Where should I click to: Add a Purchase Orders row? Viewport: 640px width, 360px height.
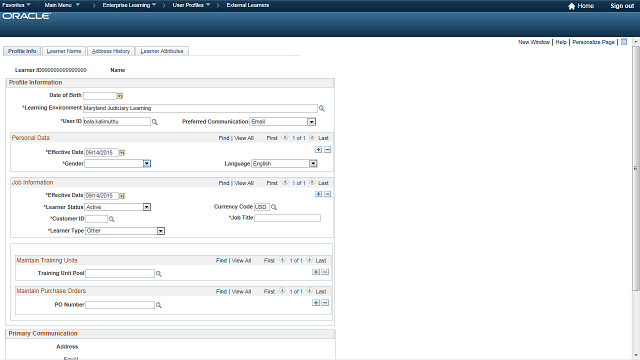[x=316, y=303]
